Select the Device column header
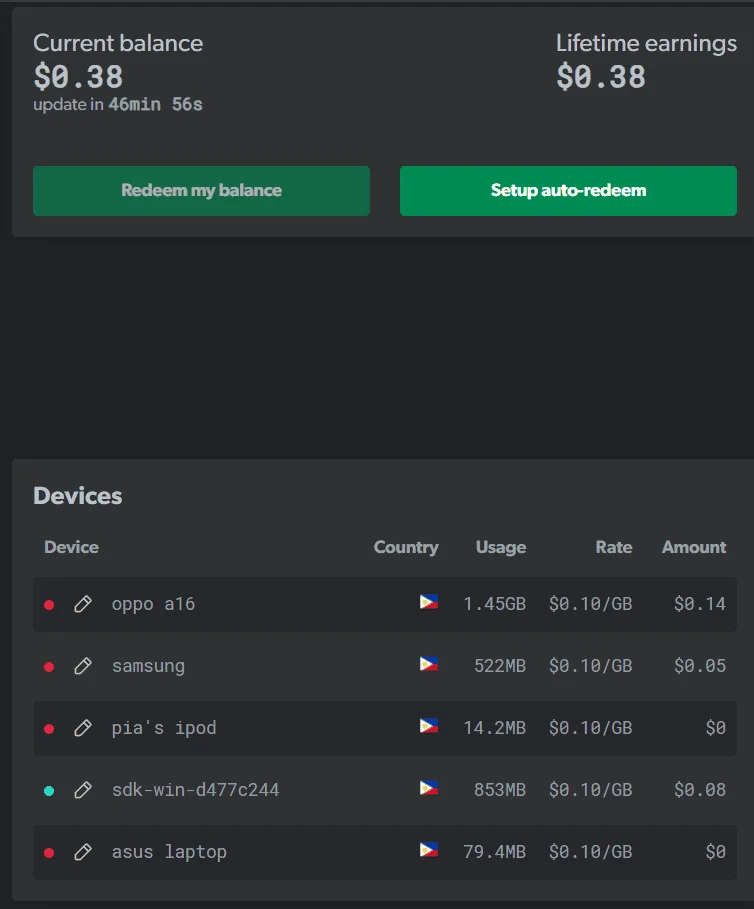754x909 pixels. coord(71,547)
